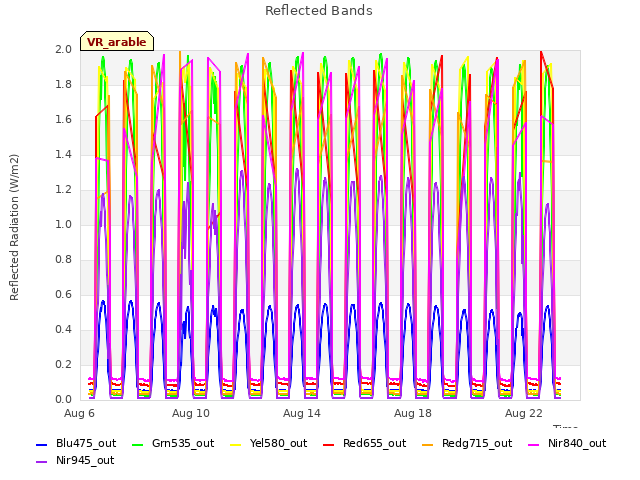The height and width of the screenshot is (480, 640).
Task: Click the 2.0 y-axis tick label
Action: click(63, 50)
